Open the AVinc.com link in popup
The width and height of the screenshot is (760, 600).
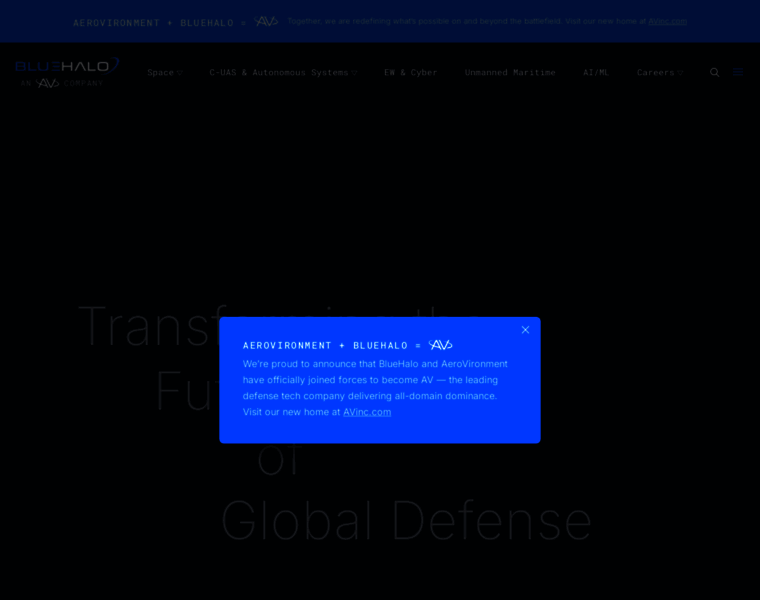point(367,412)
